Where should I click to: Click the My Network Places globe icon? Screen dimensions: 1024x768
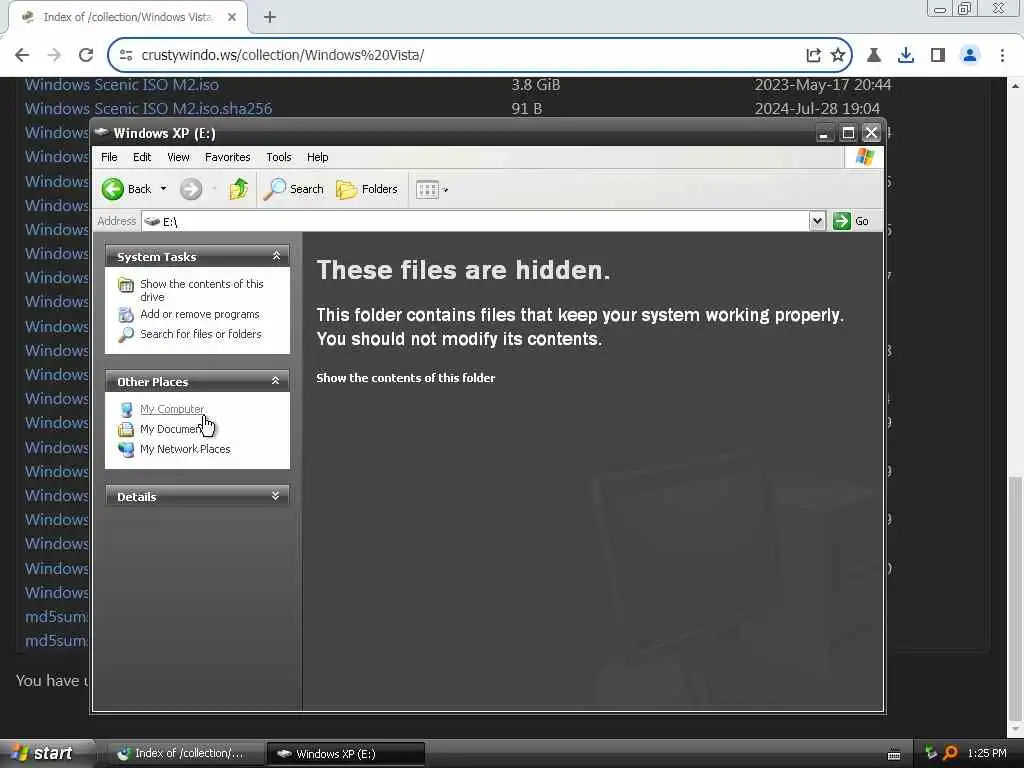click(x=126, y=449)
